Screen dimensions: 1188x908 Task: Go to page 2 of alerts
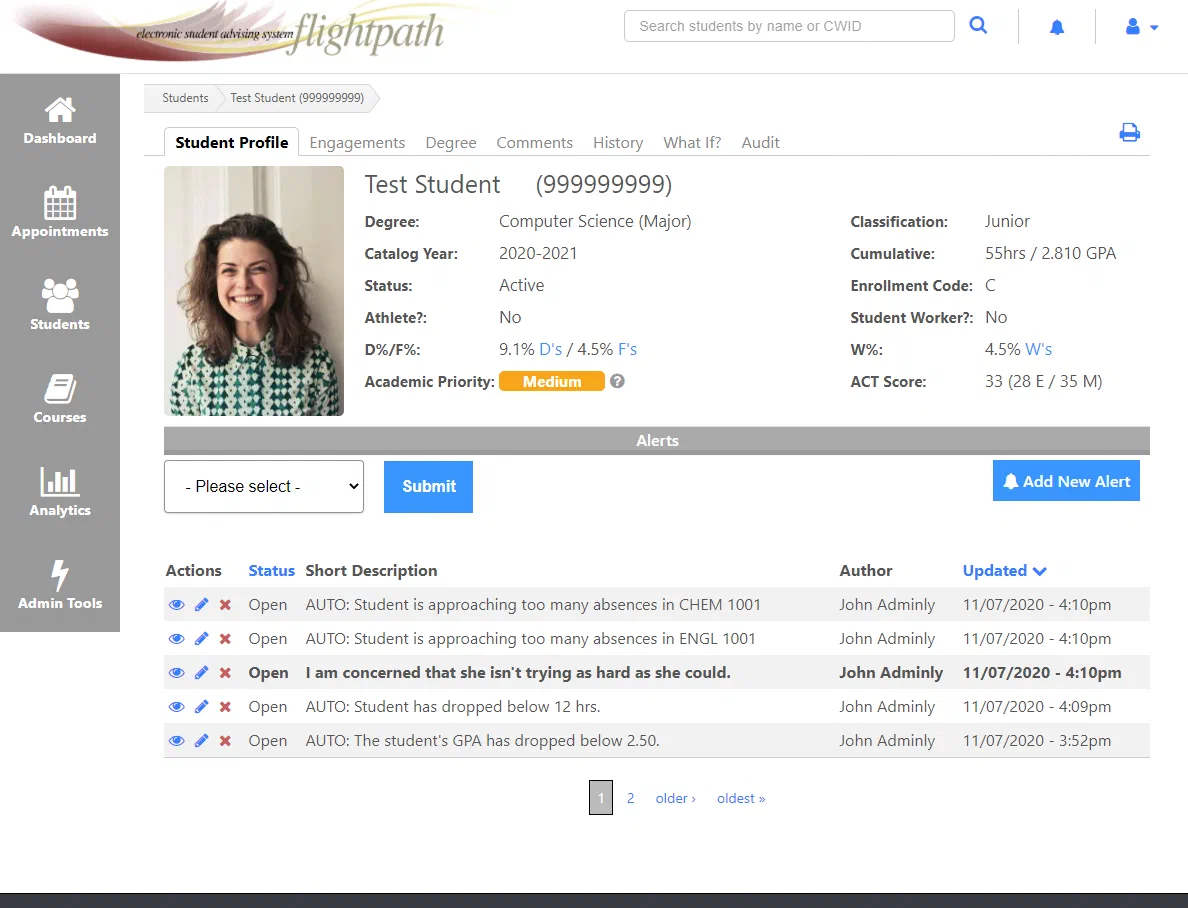630,798
